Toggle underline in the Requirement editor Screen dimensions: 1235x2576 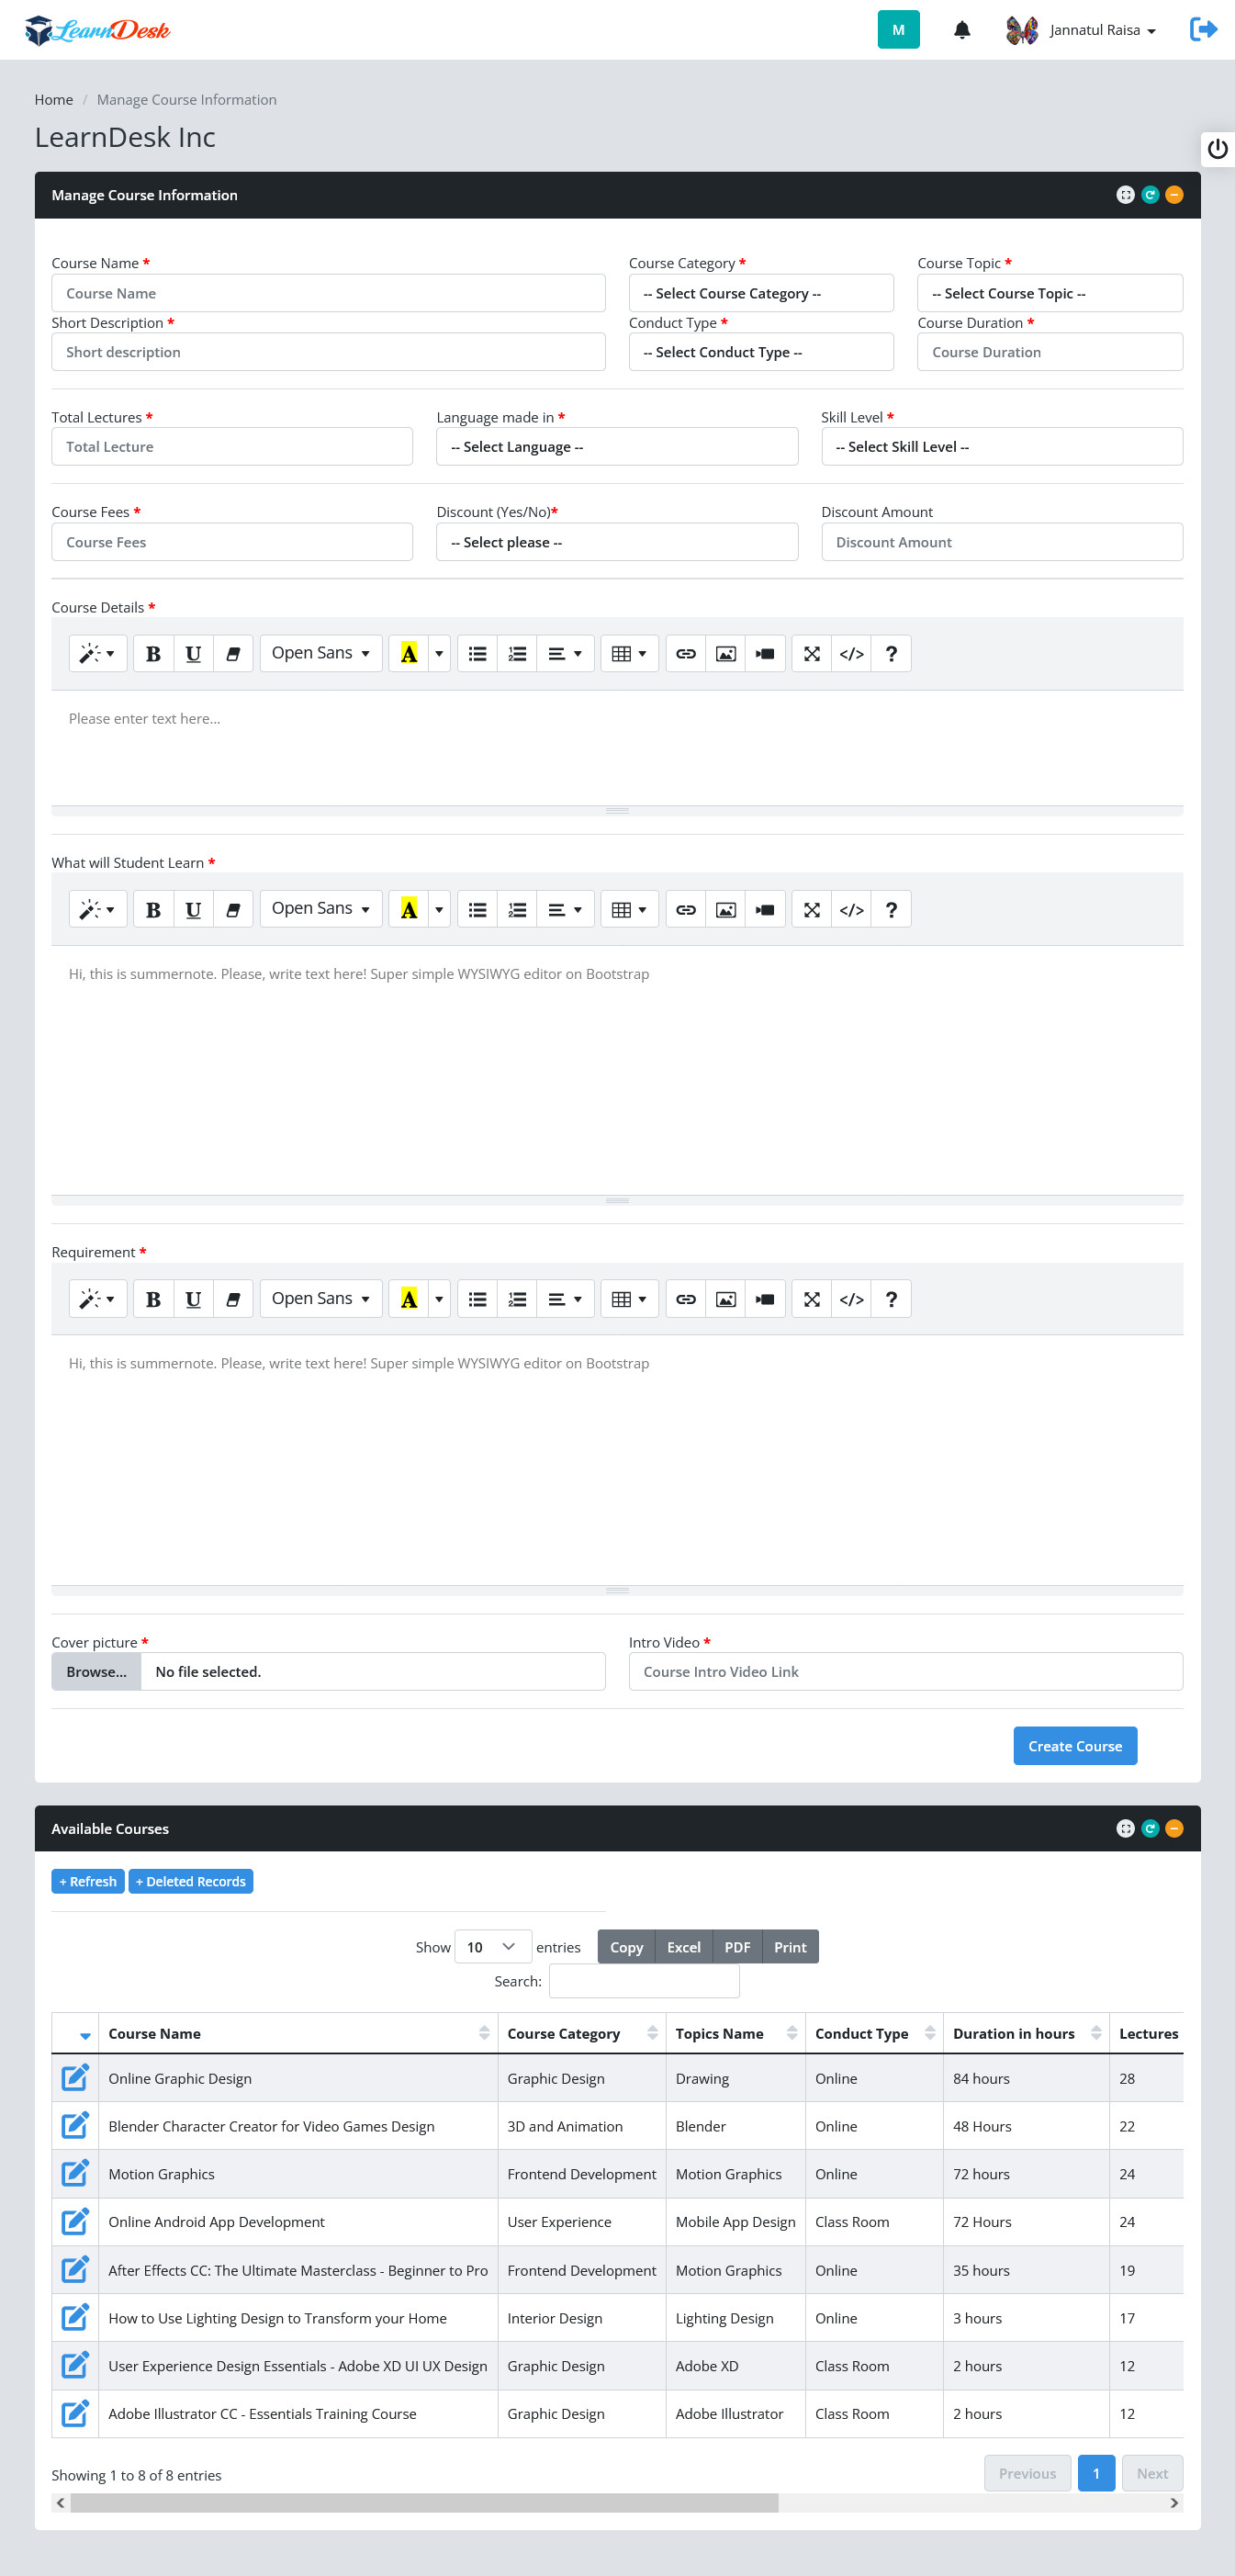click(x=193, y=1299)
